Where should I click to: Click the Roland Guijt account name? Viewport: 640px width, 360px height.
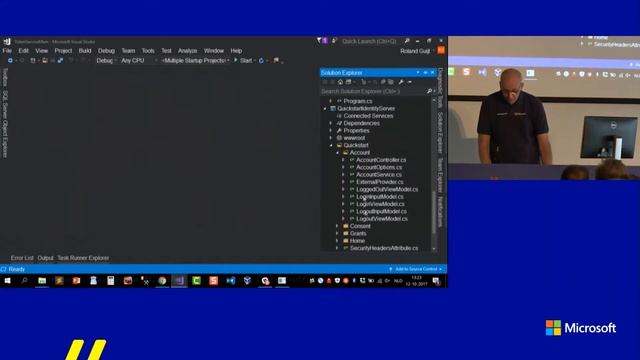[415, 51]
